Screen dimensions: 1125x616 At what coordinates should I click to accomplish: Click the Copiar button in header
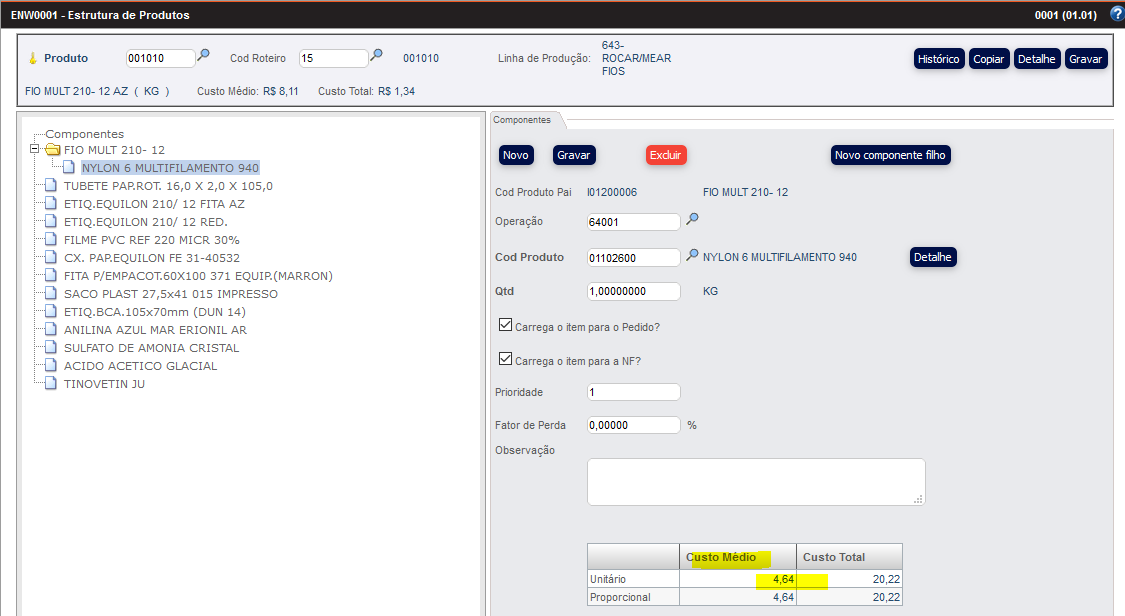(x=989, y=59)
